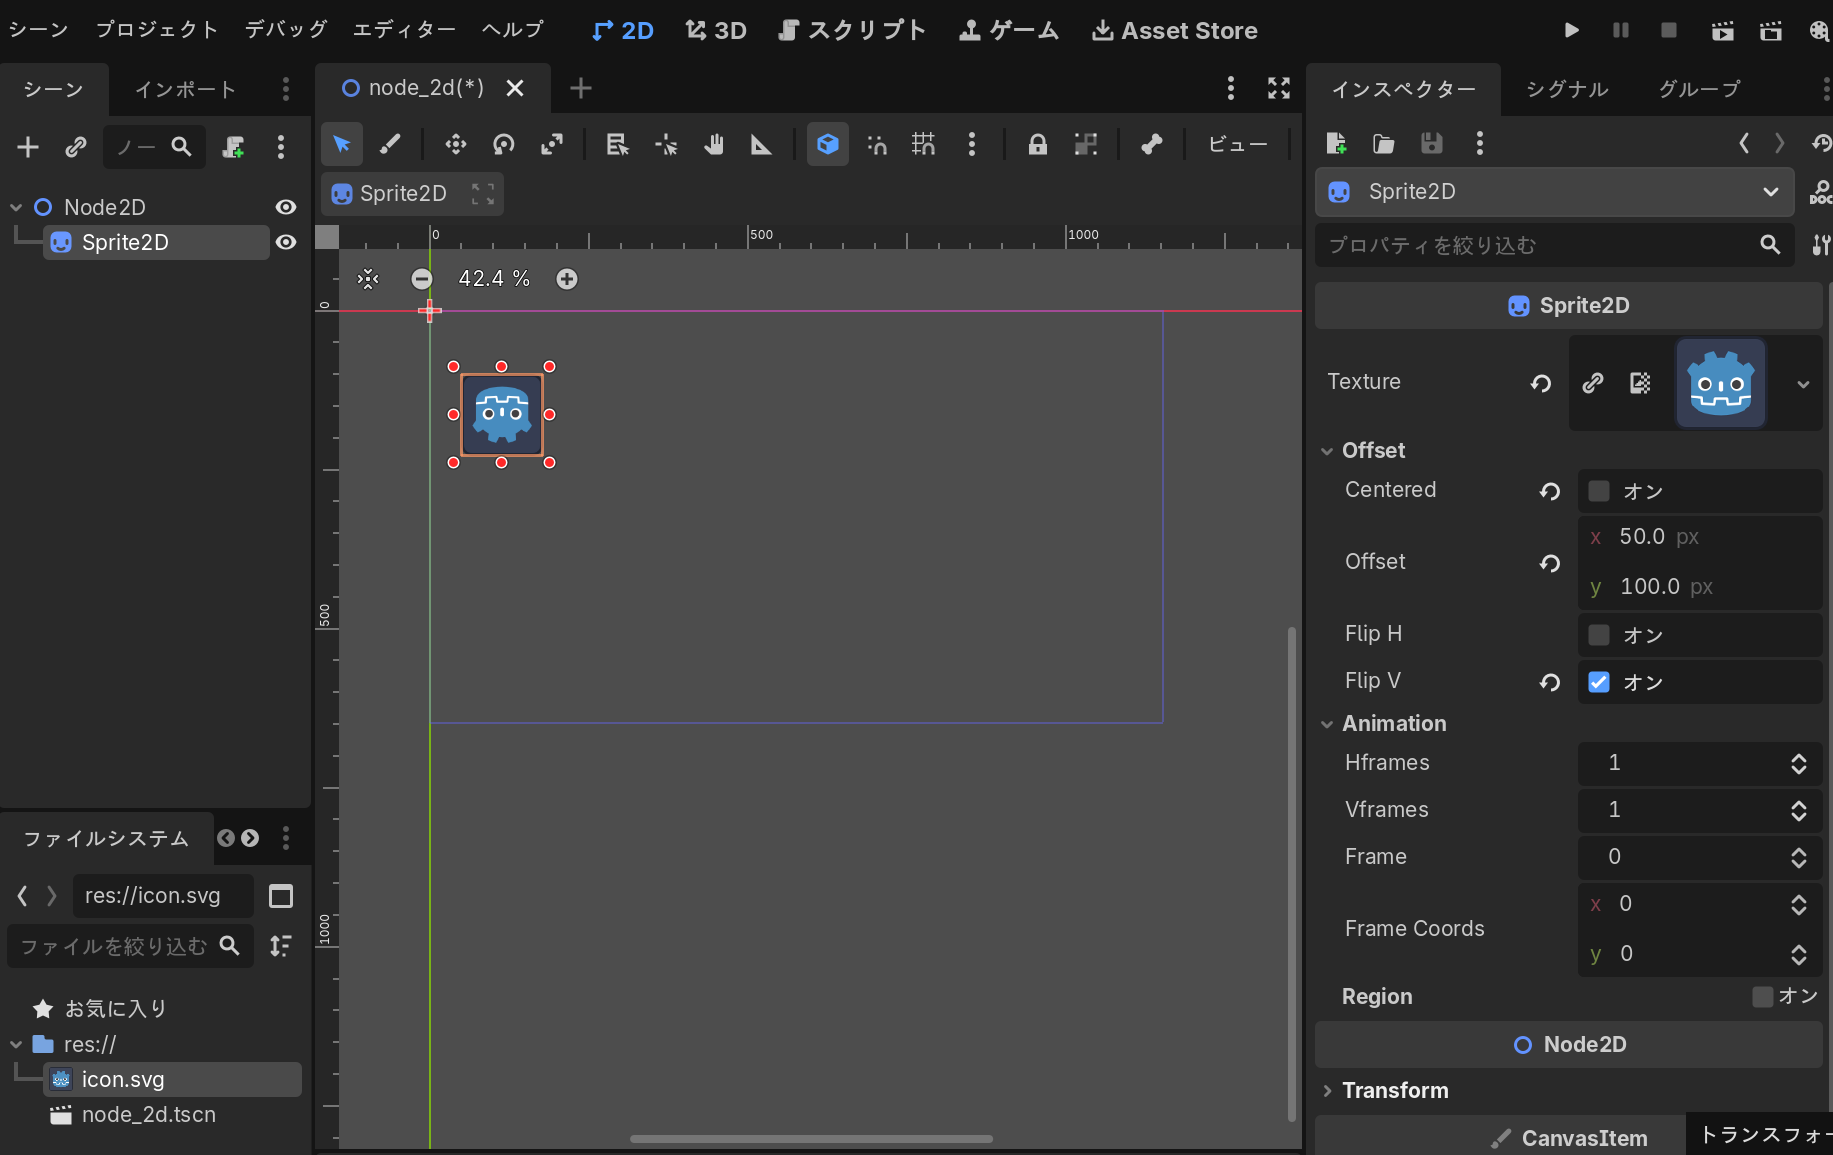Zoom in canvas plus button
This screenshot has height=1155, width=1833.
point(567,279)
